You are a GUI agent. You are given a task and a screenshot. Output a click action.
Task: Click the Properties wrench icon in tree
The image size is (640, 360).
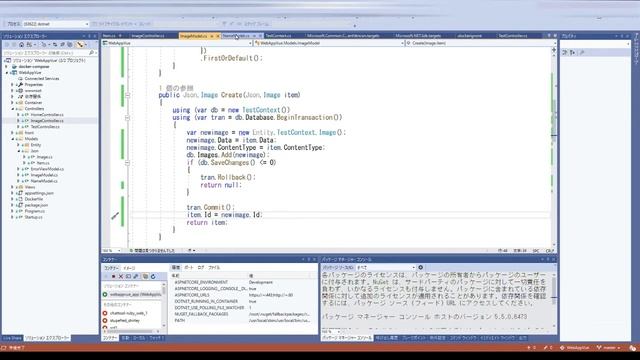coord(20,84)
